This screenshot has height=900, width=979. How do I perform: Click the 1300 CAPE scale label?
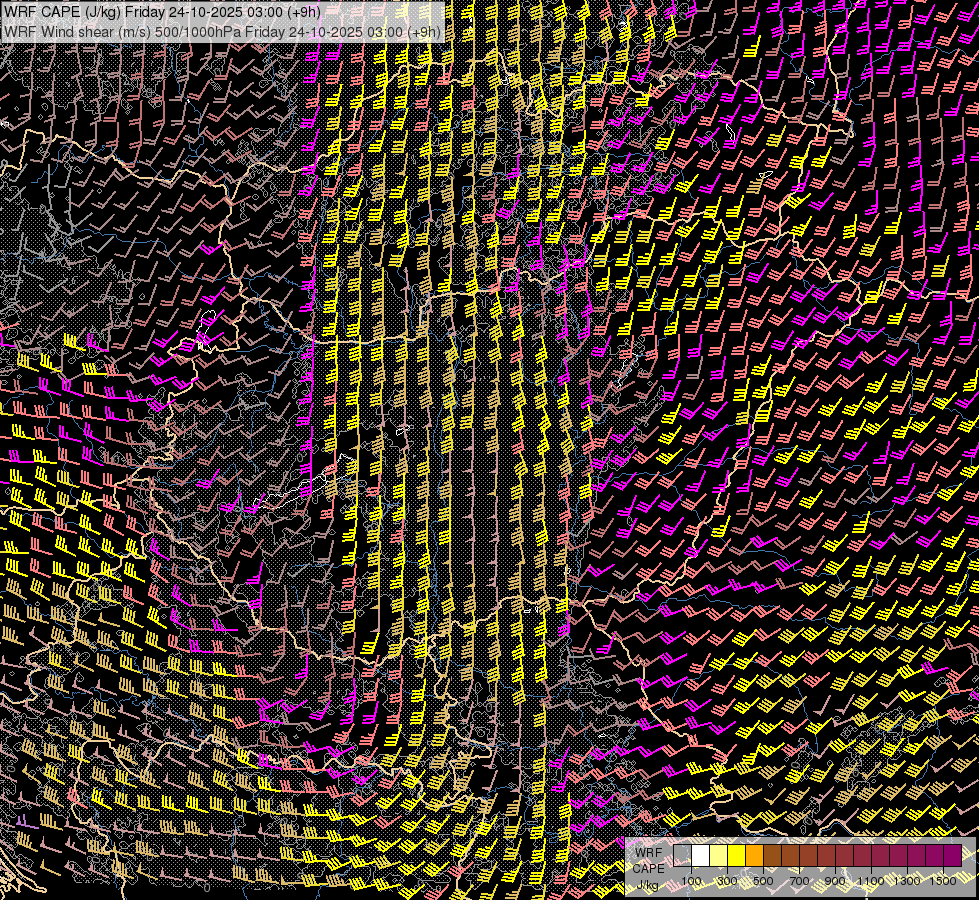coord(907,881)
